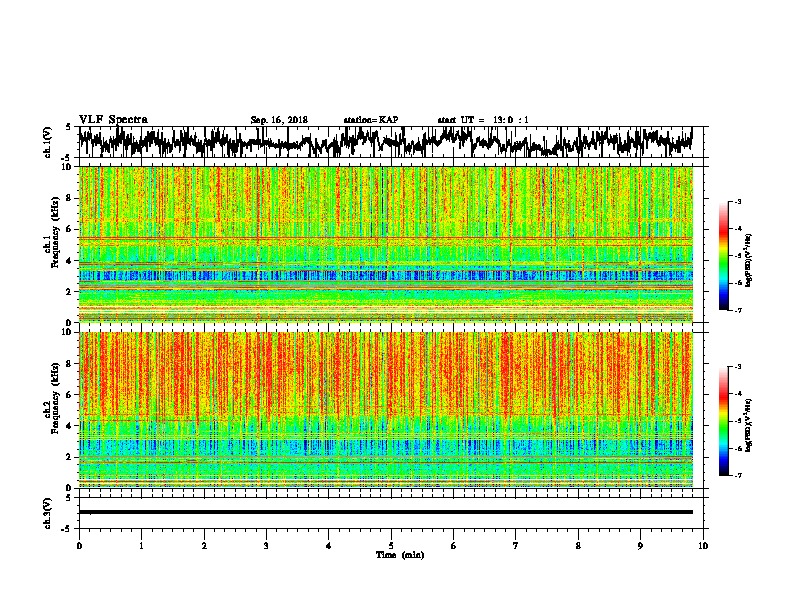Click the 'station=KAP' header label
The width and height of the screenshot is (792, 612).
coord(371,120)
